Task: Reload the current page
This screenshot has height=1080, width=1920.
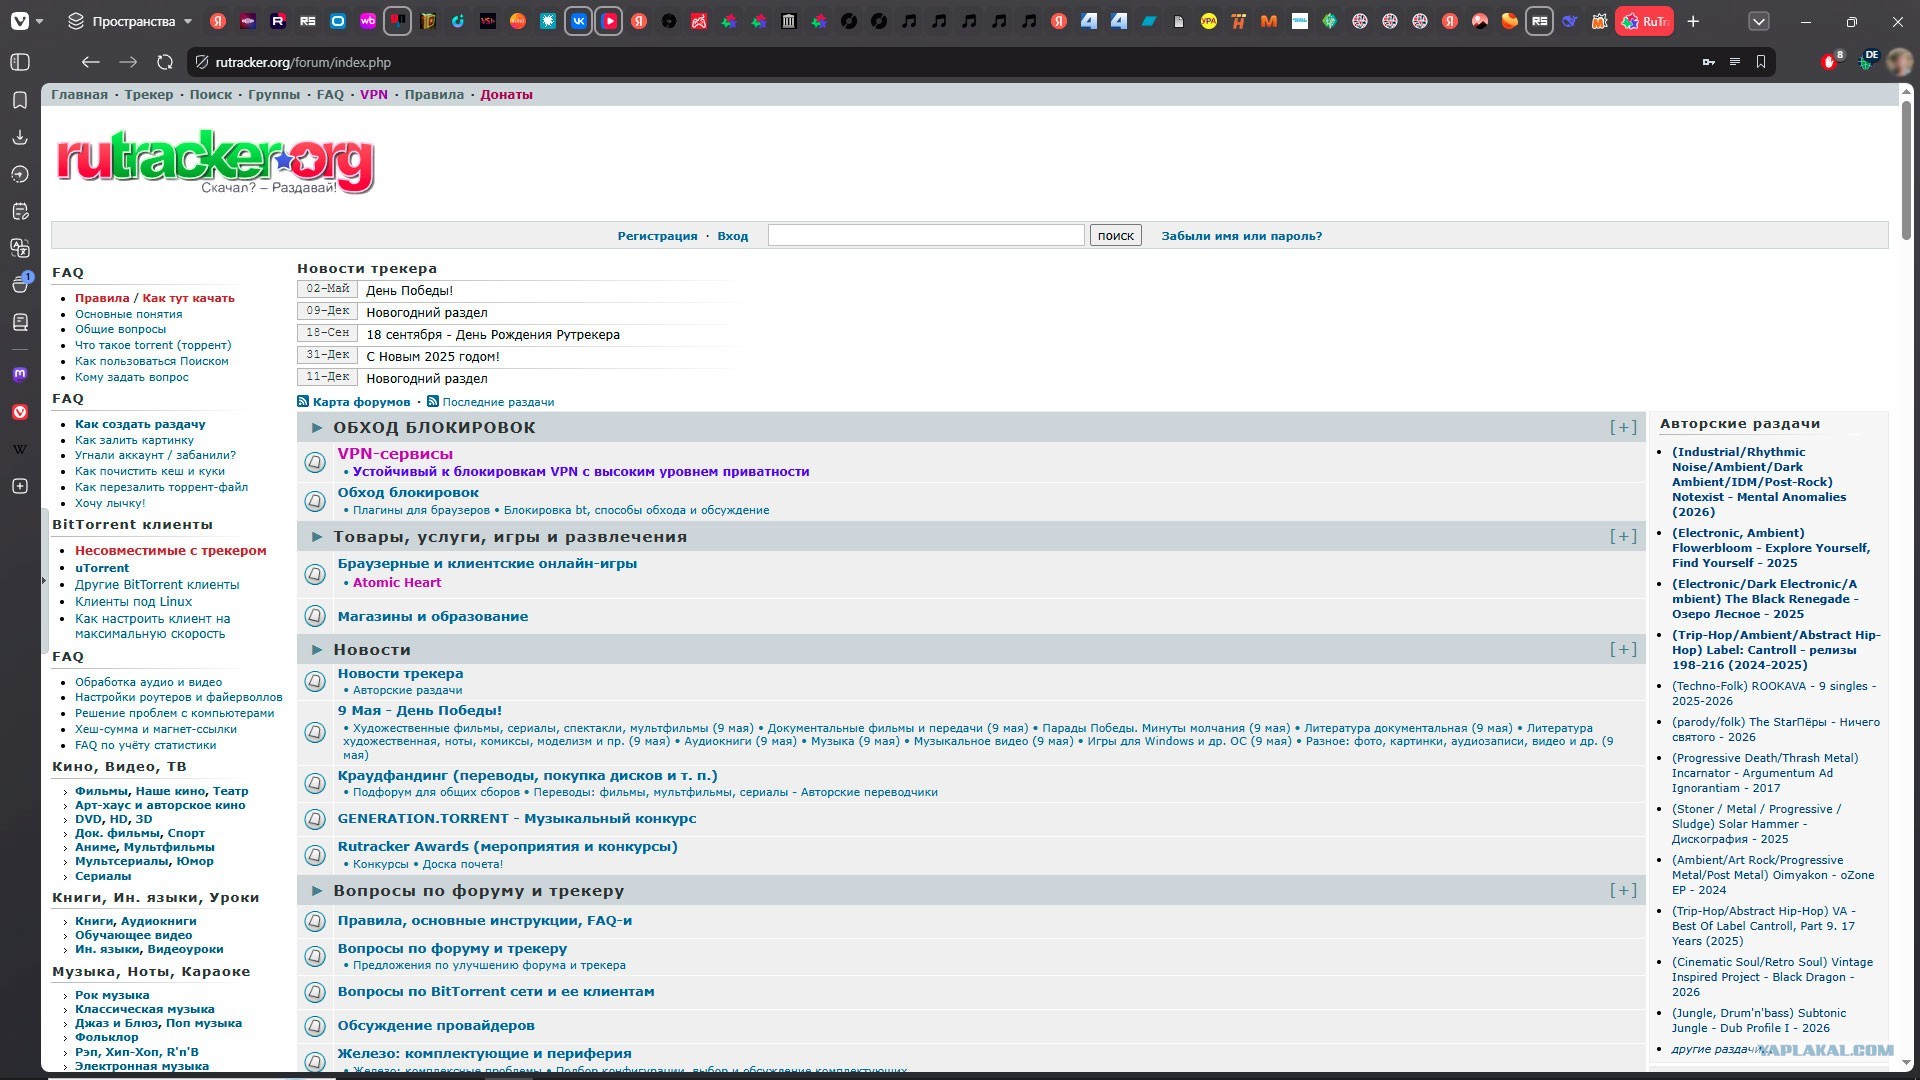Action: pyautogui.click(x=165, y=62)
